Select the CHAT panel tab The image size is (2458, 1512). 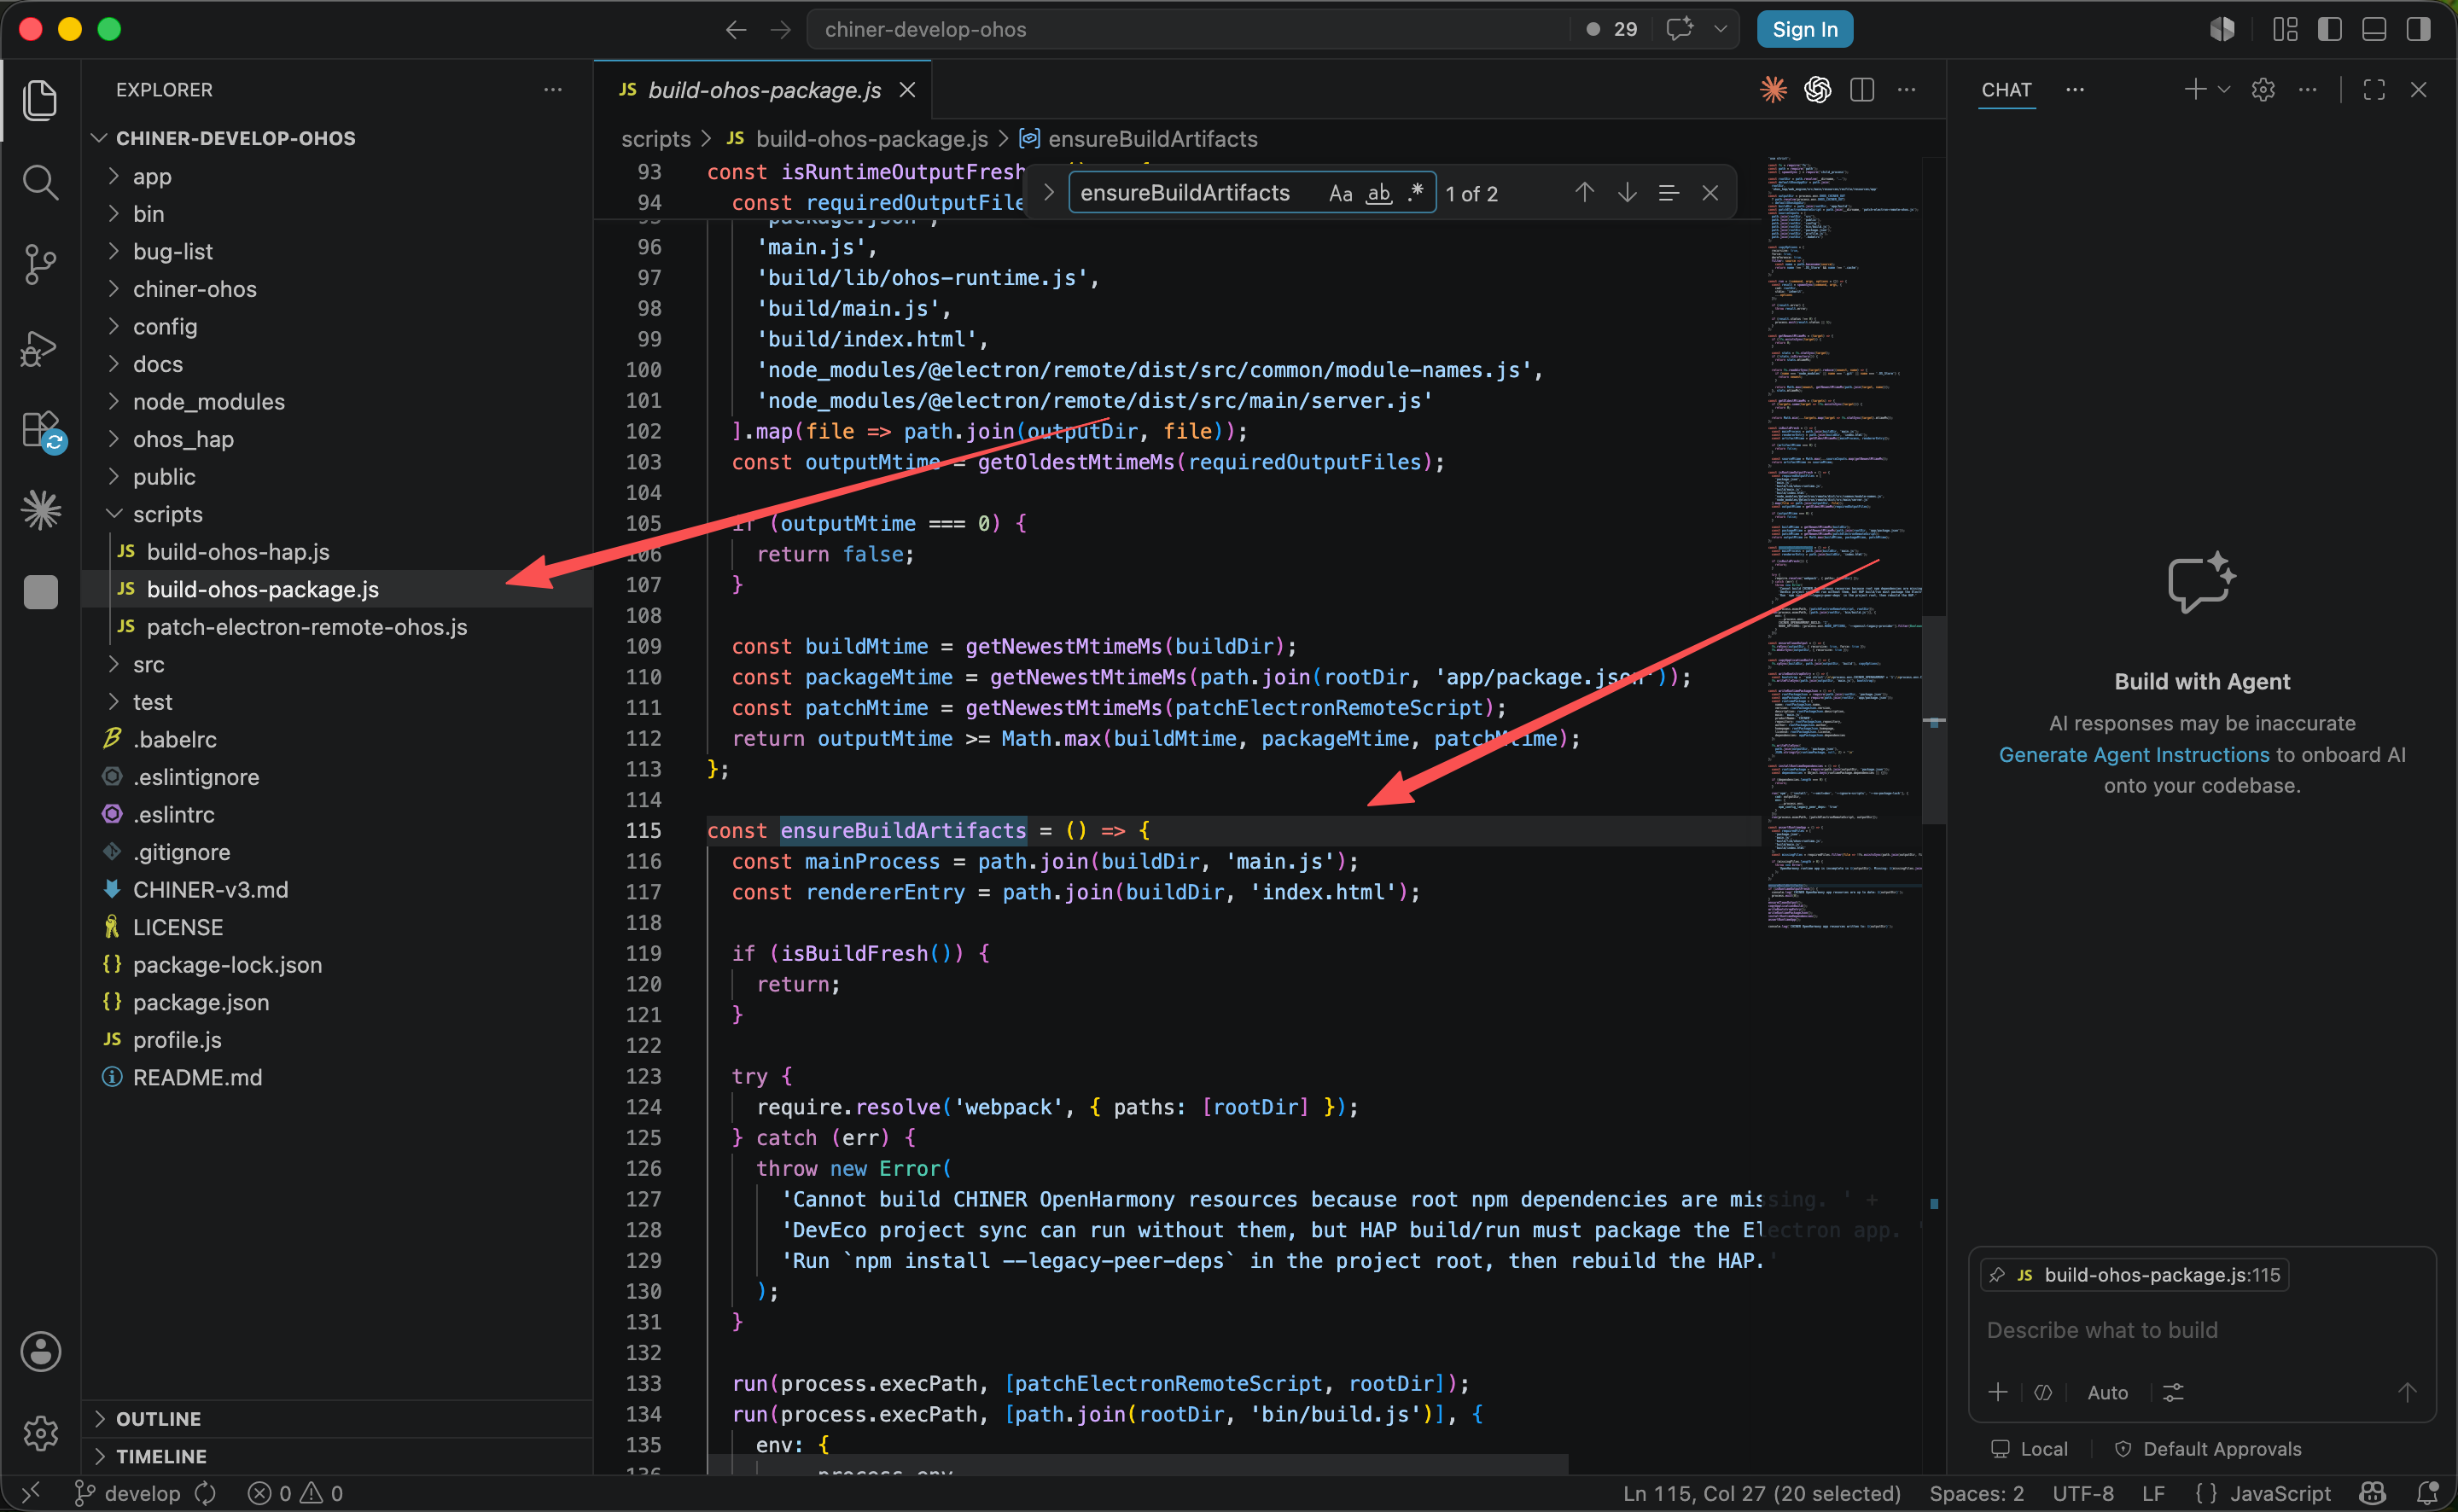point(2006,90)
